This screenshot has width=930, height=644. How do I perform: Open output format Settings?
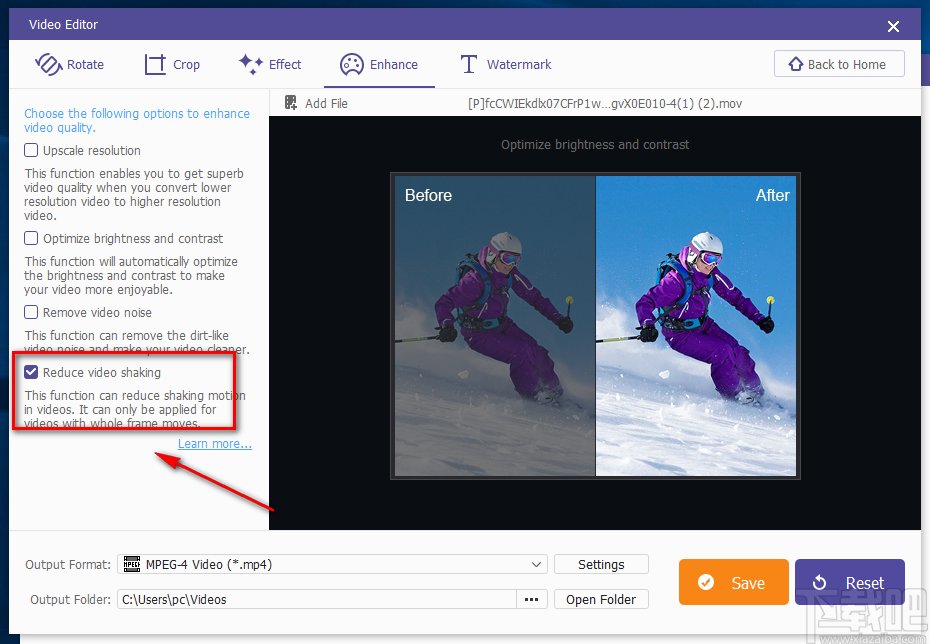(x=601, y=564)
